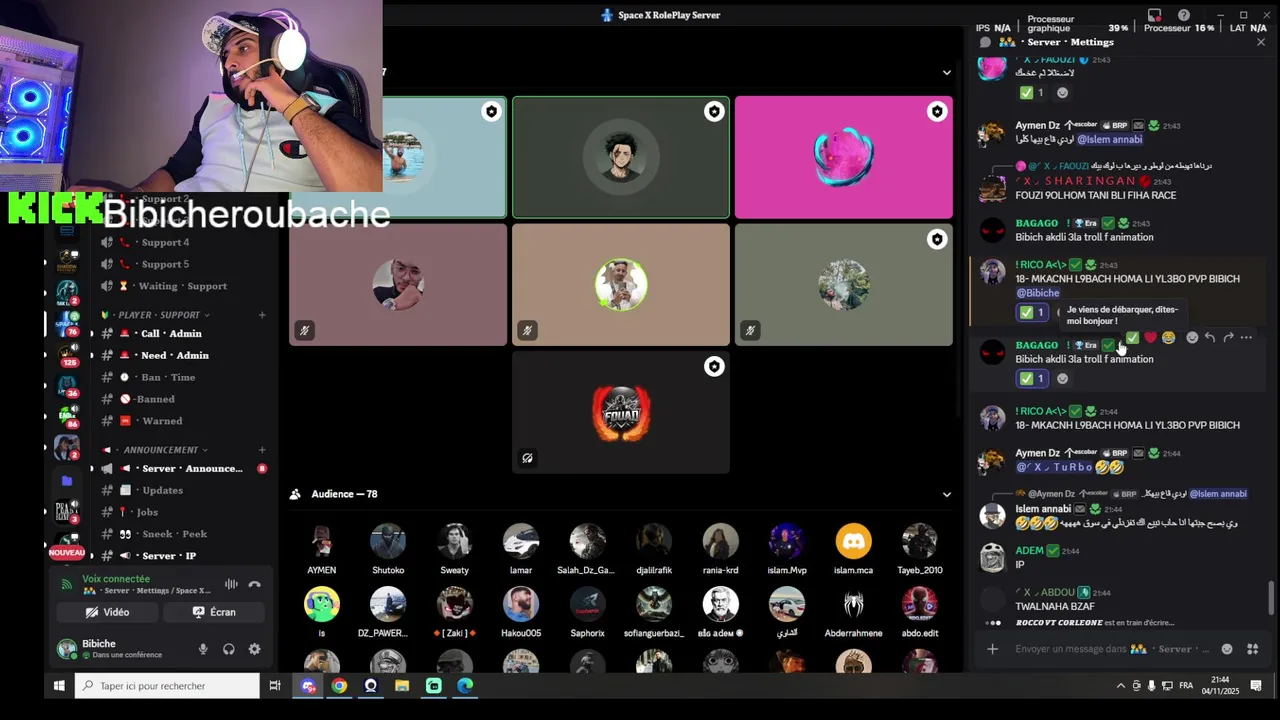Open File Explorer from the taskbar
The width and height of the screenshot is (1280, 720).
coord(402,686)
